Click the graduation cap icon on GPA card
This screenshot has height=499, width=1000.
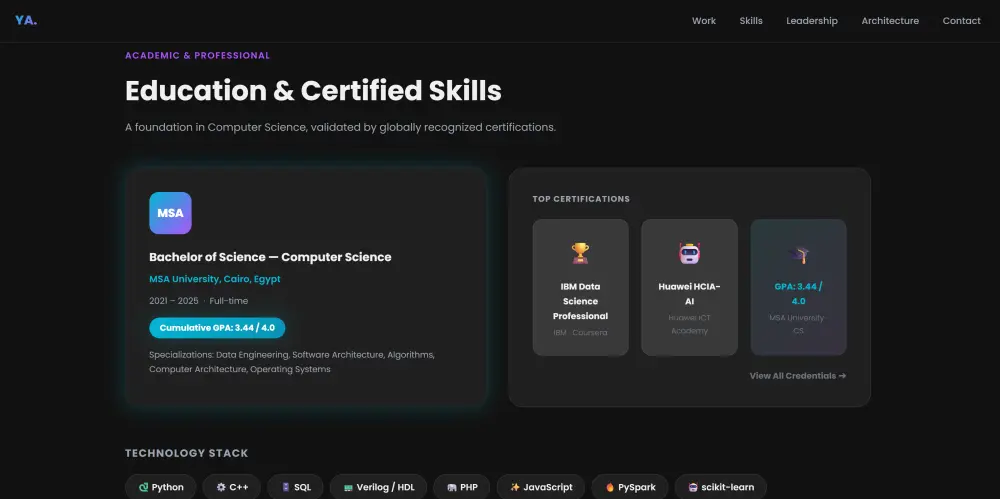point(798,255)
